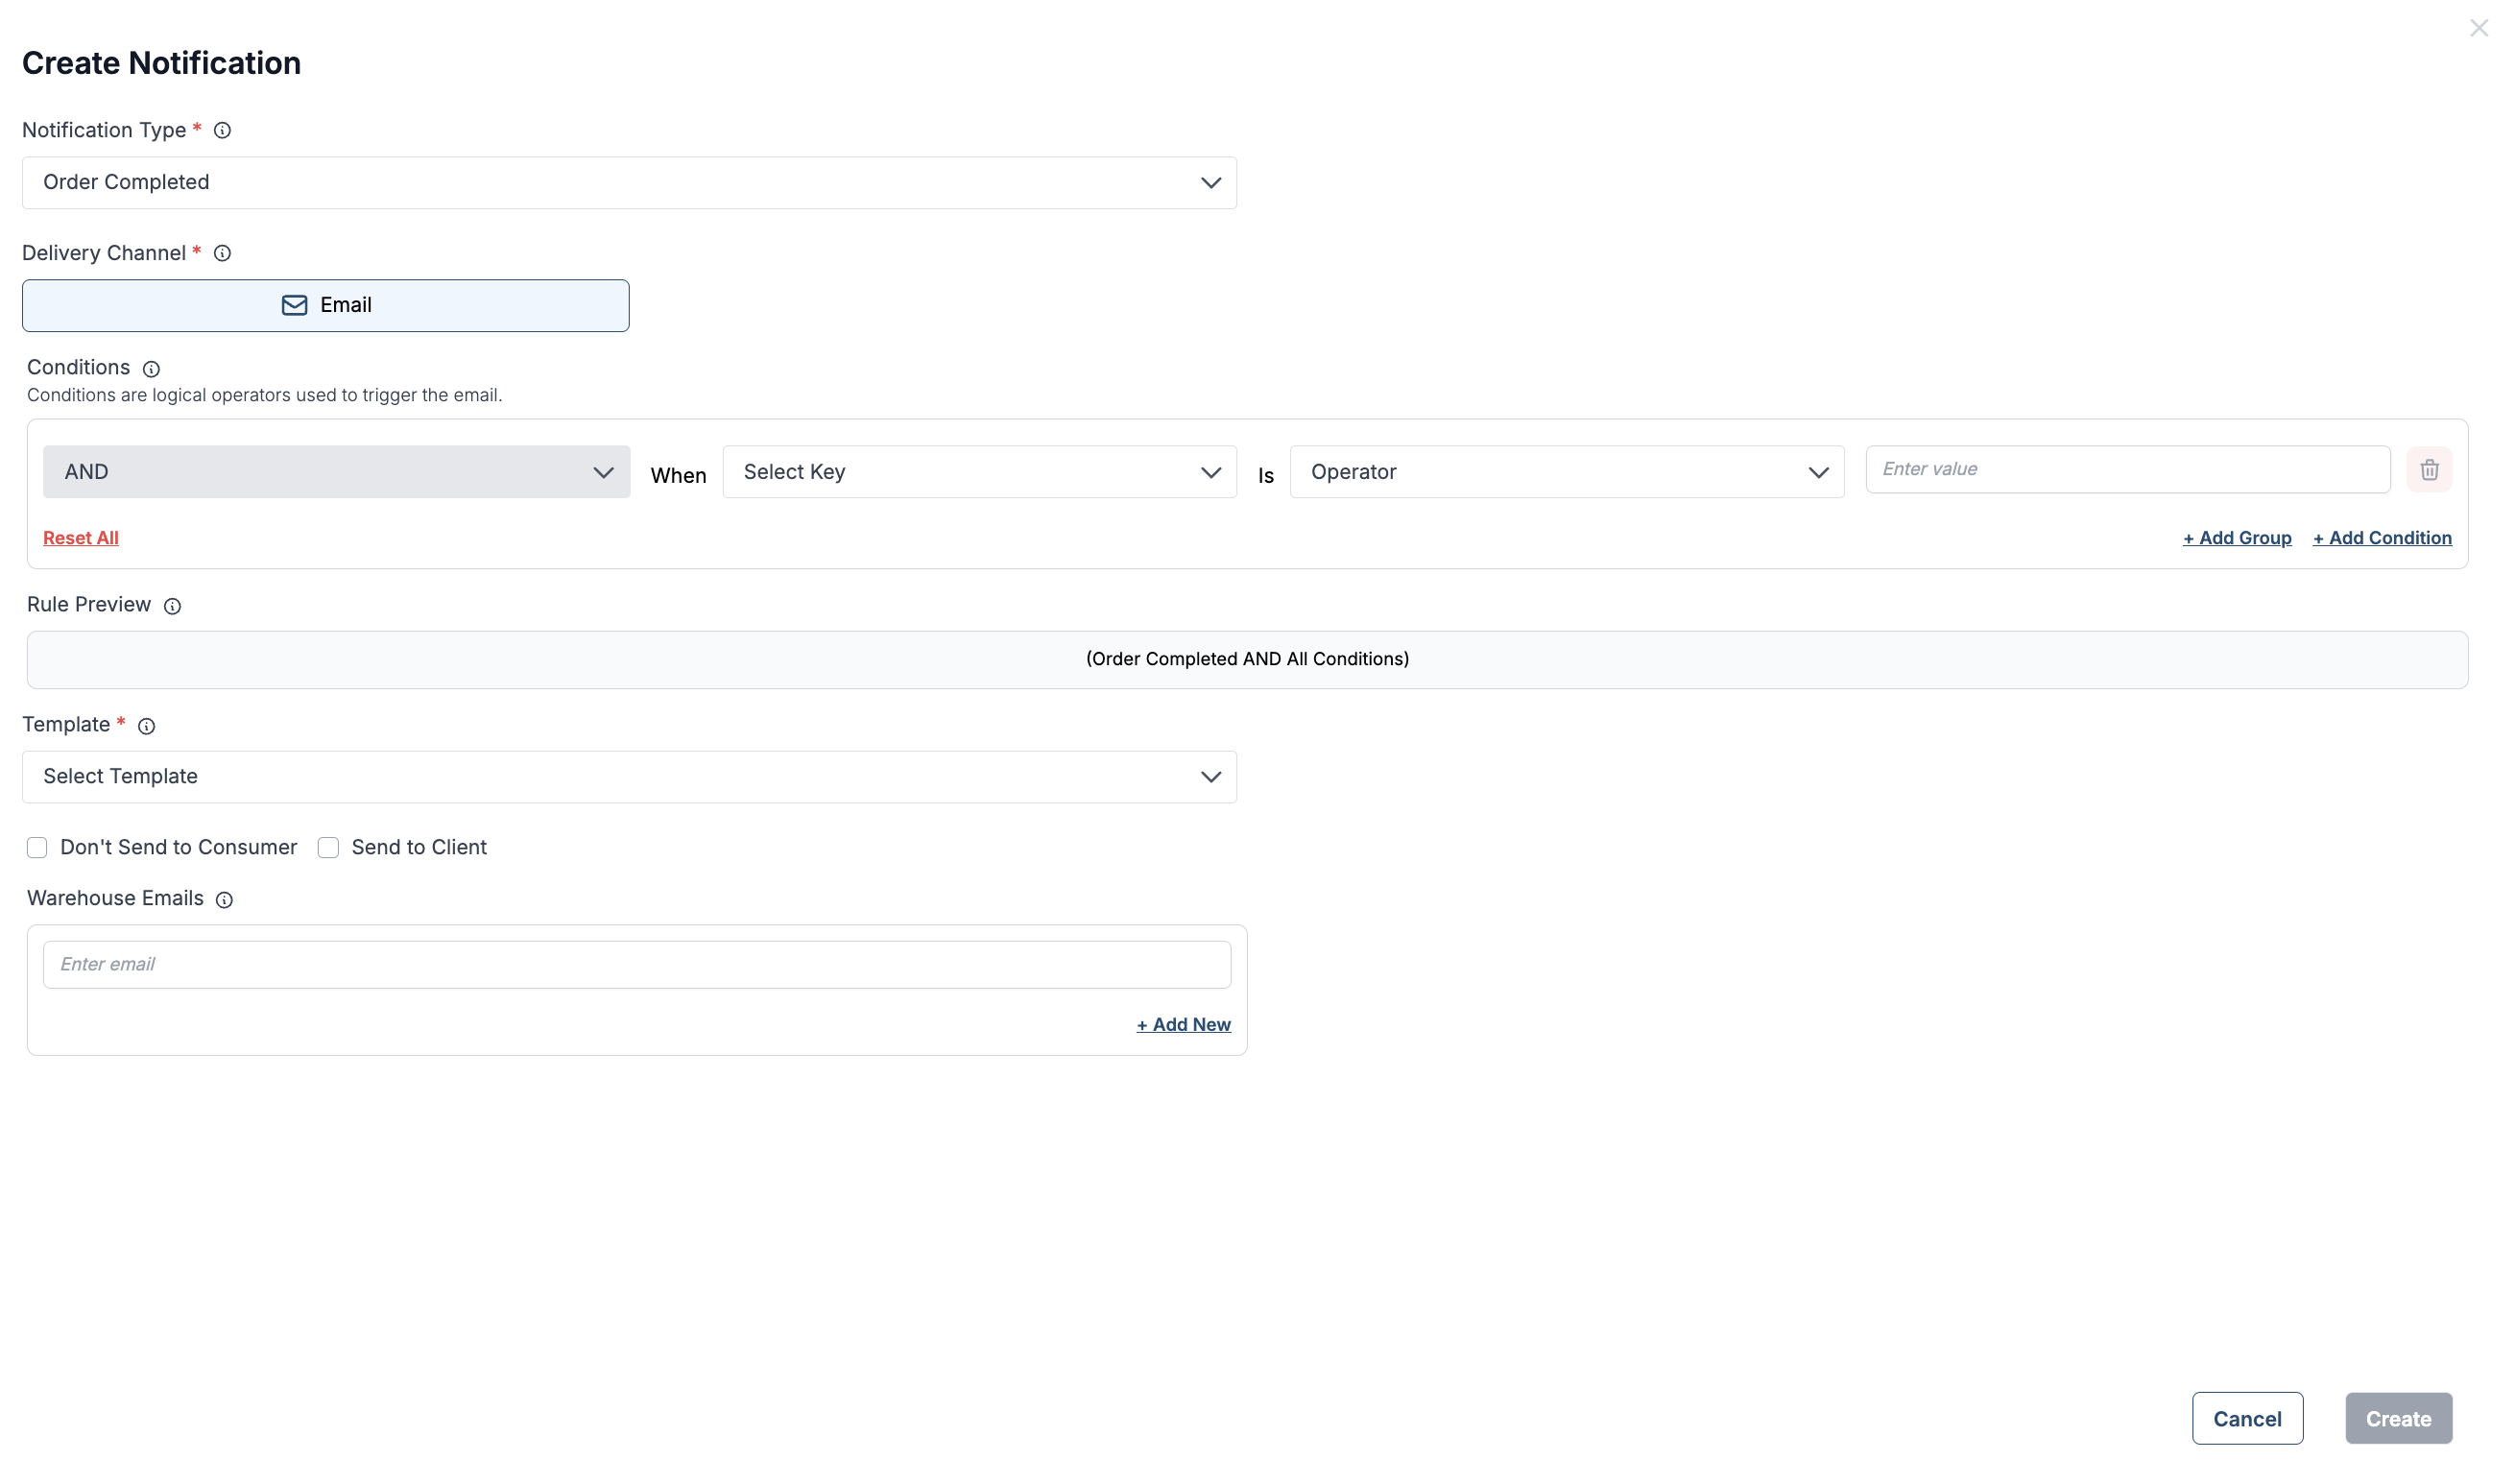
Task: Click the info icon beside Delivery Channel
Action: (222, 253)
